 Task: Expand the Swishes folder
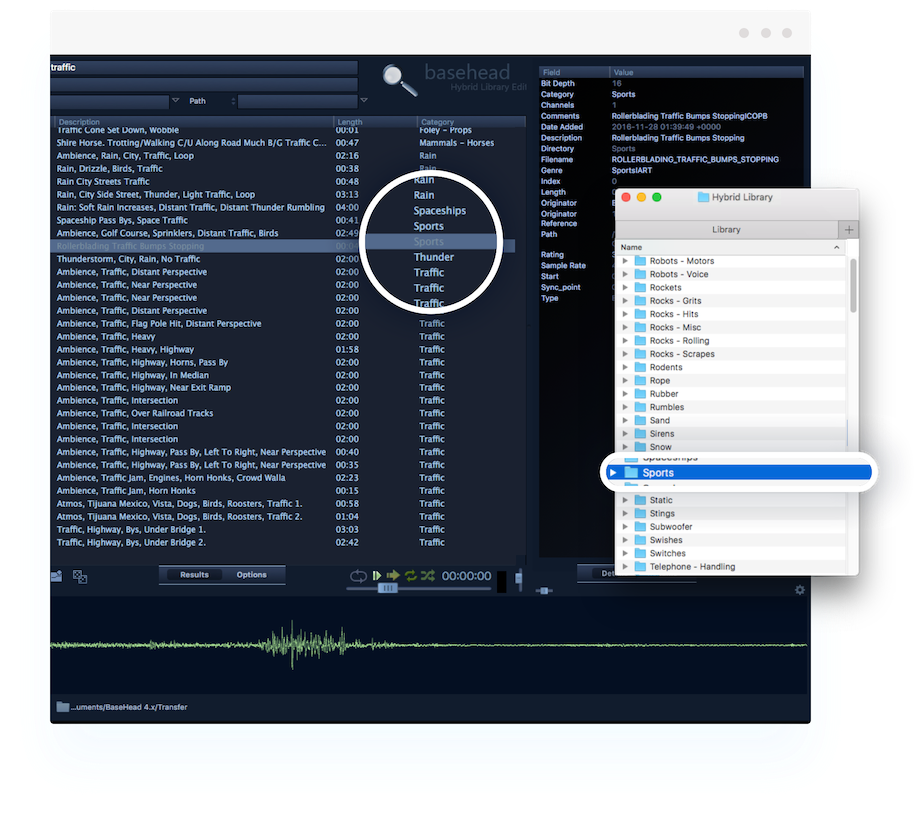[625, 540]
